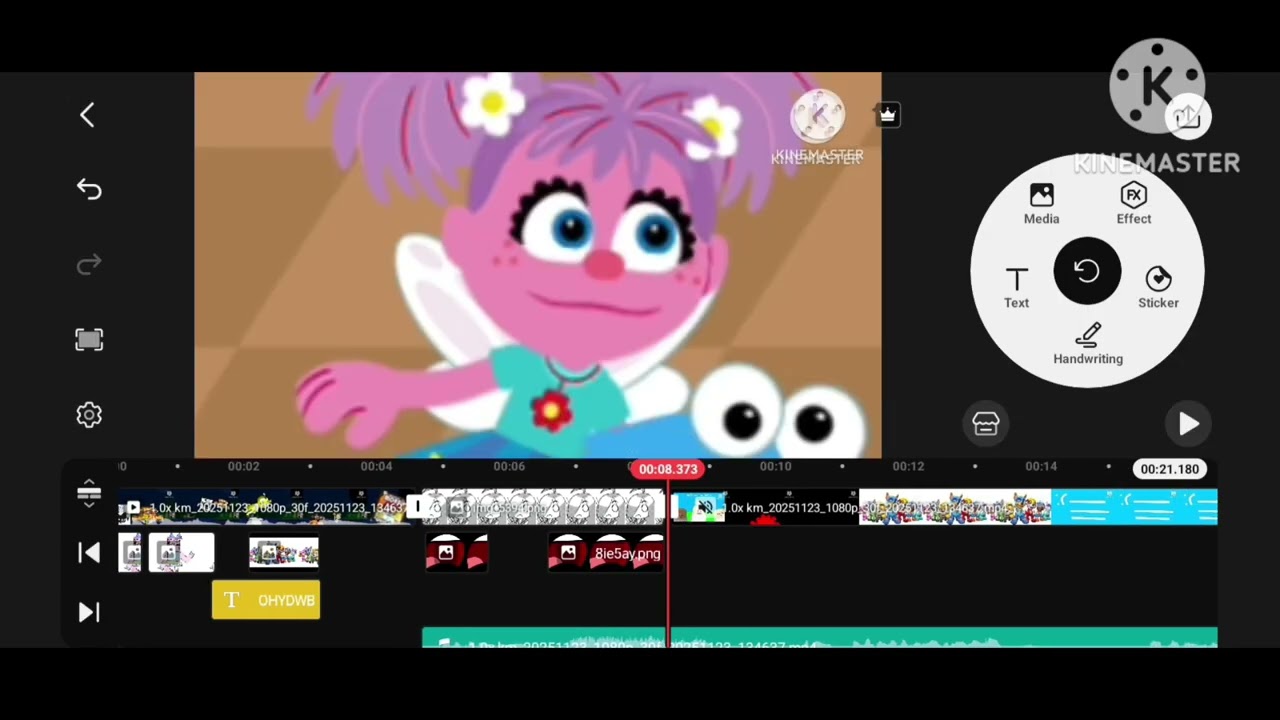Select the red image layer near 00:05

click(456, 553)
